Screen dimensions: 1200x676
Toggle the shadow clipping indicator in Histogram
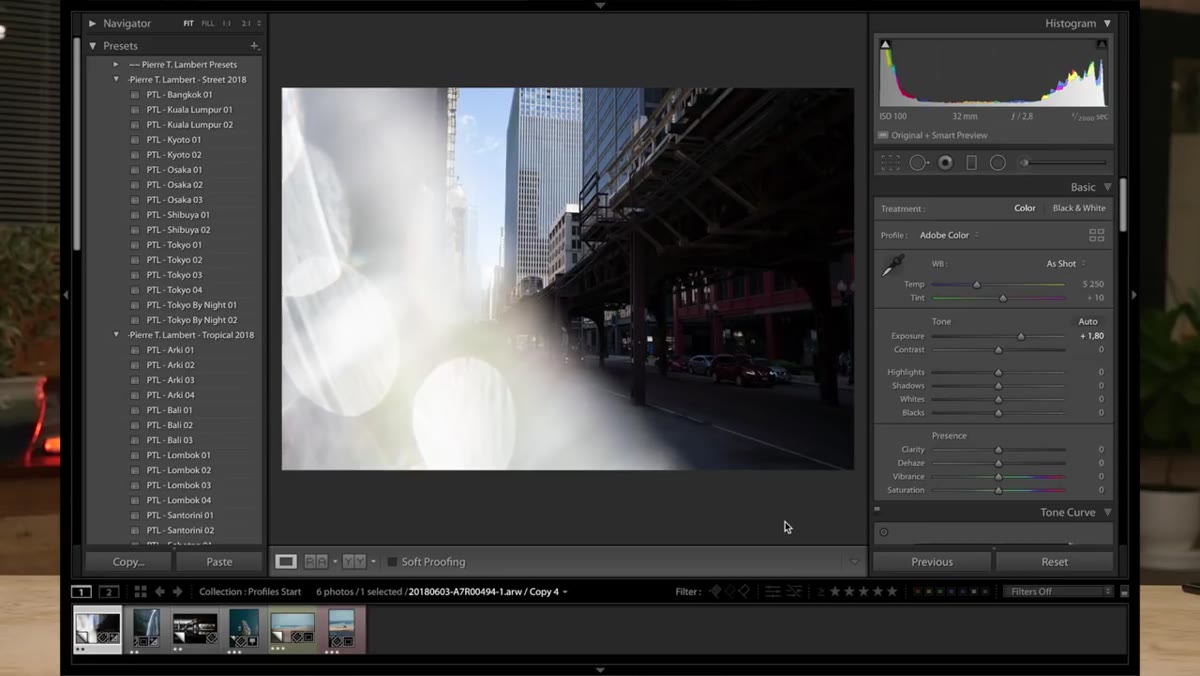tap(885, 44)
